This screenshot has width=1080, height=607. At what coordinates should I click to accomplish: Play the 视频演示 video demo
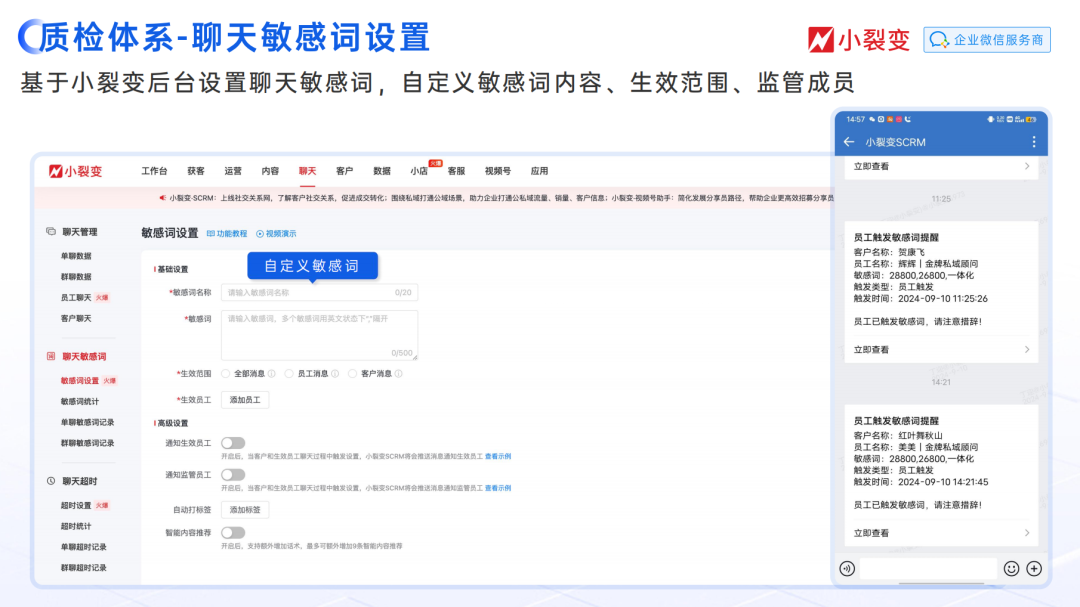tap(260, 233)
